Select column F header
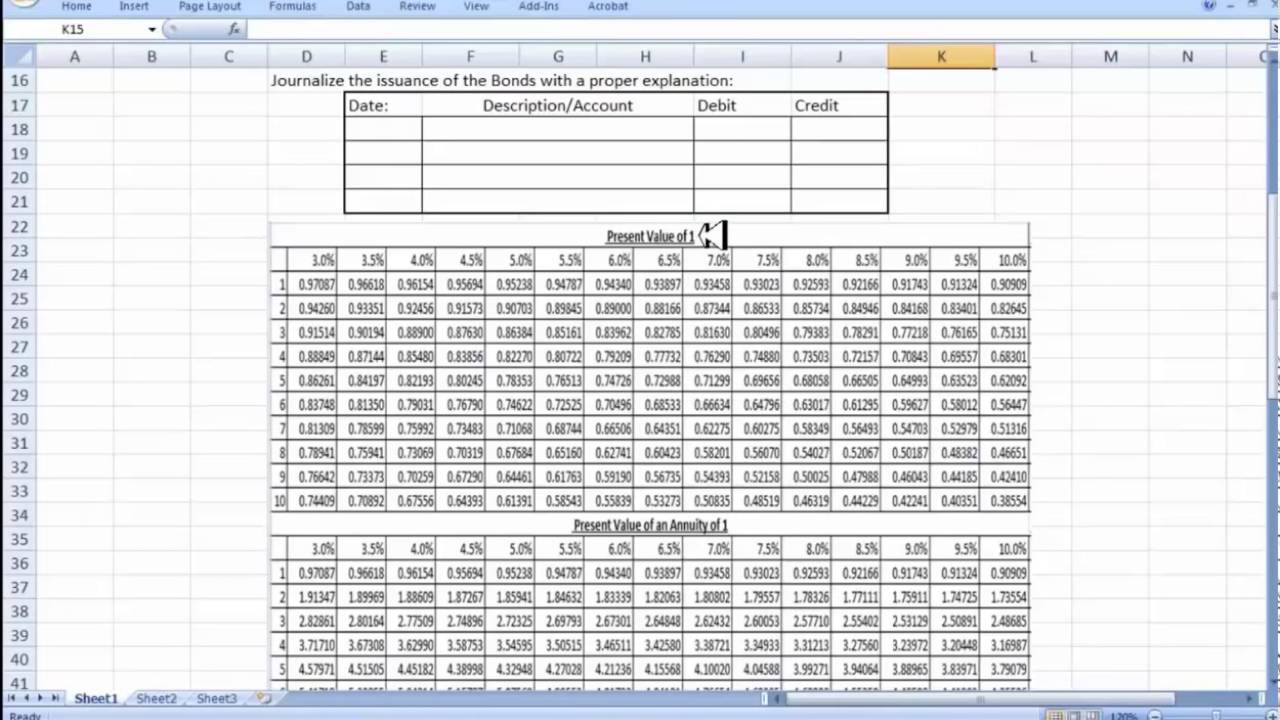 470,57
